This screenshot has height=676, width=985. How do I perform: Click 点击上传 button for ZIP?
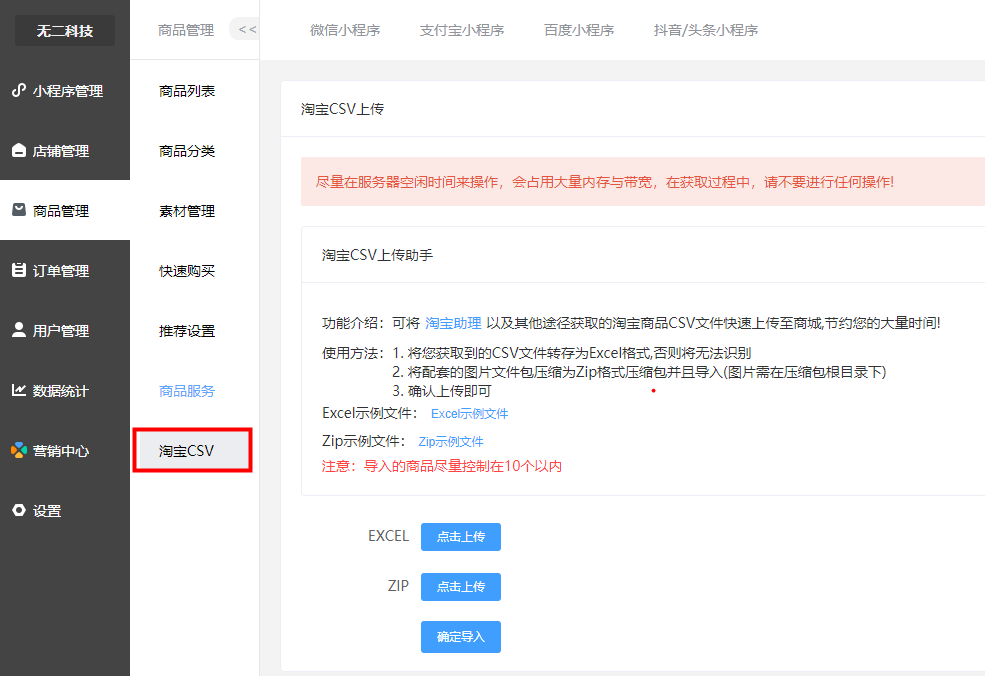pyautogui.click(x=460, y=586)
